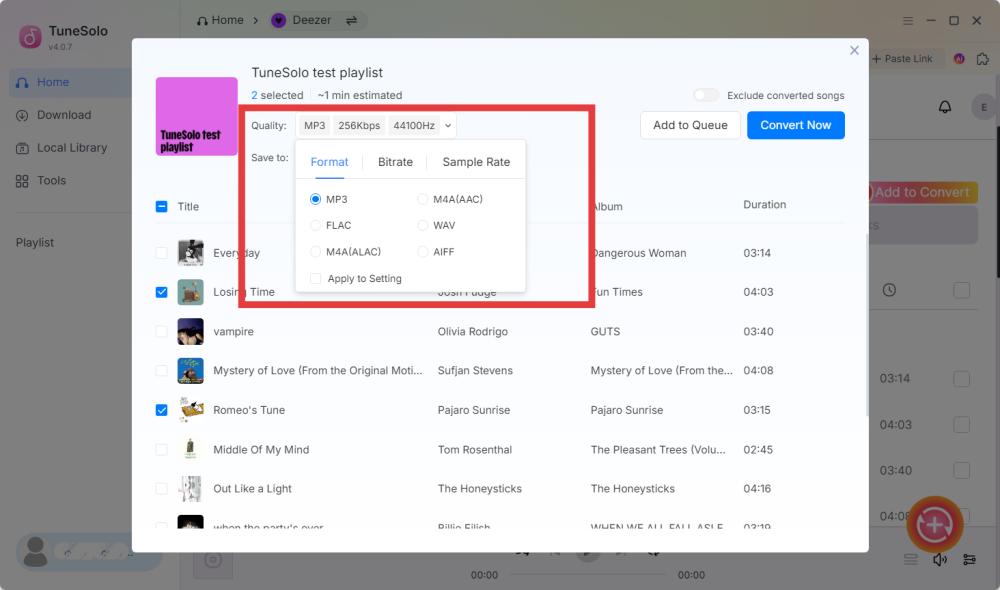Click the switch service arrows icon

click(351, 20)
